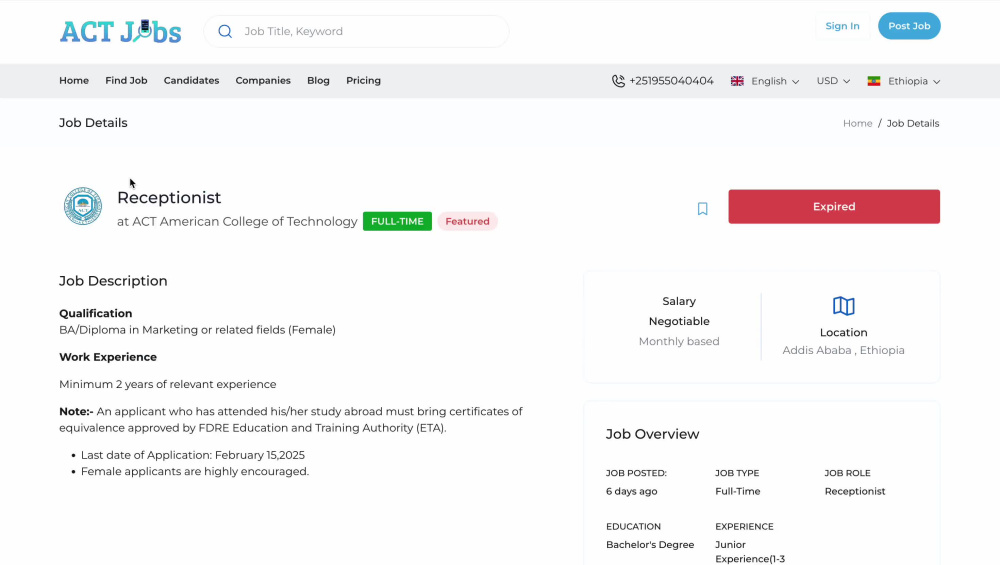Click the Bachelor's Degree education value
The height and width of the screenshot is (565, 1000).
(x=650, y=545)
